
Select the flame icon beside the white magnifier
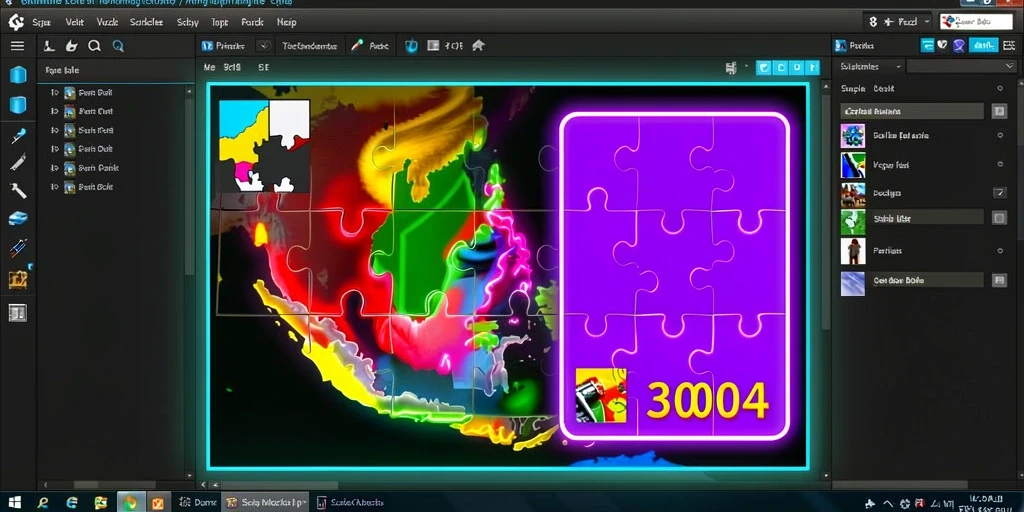72,46
